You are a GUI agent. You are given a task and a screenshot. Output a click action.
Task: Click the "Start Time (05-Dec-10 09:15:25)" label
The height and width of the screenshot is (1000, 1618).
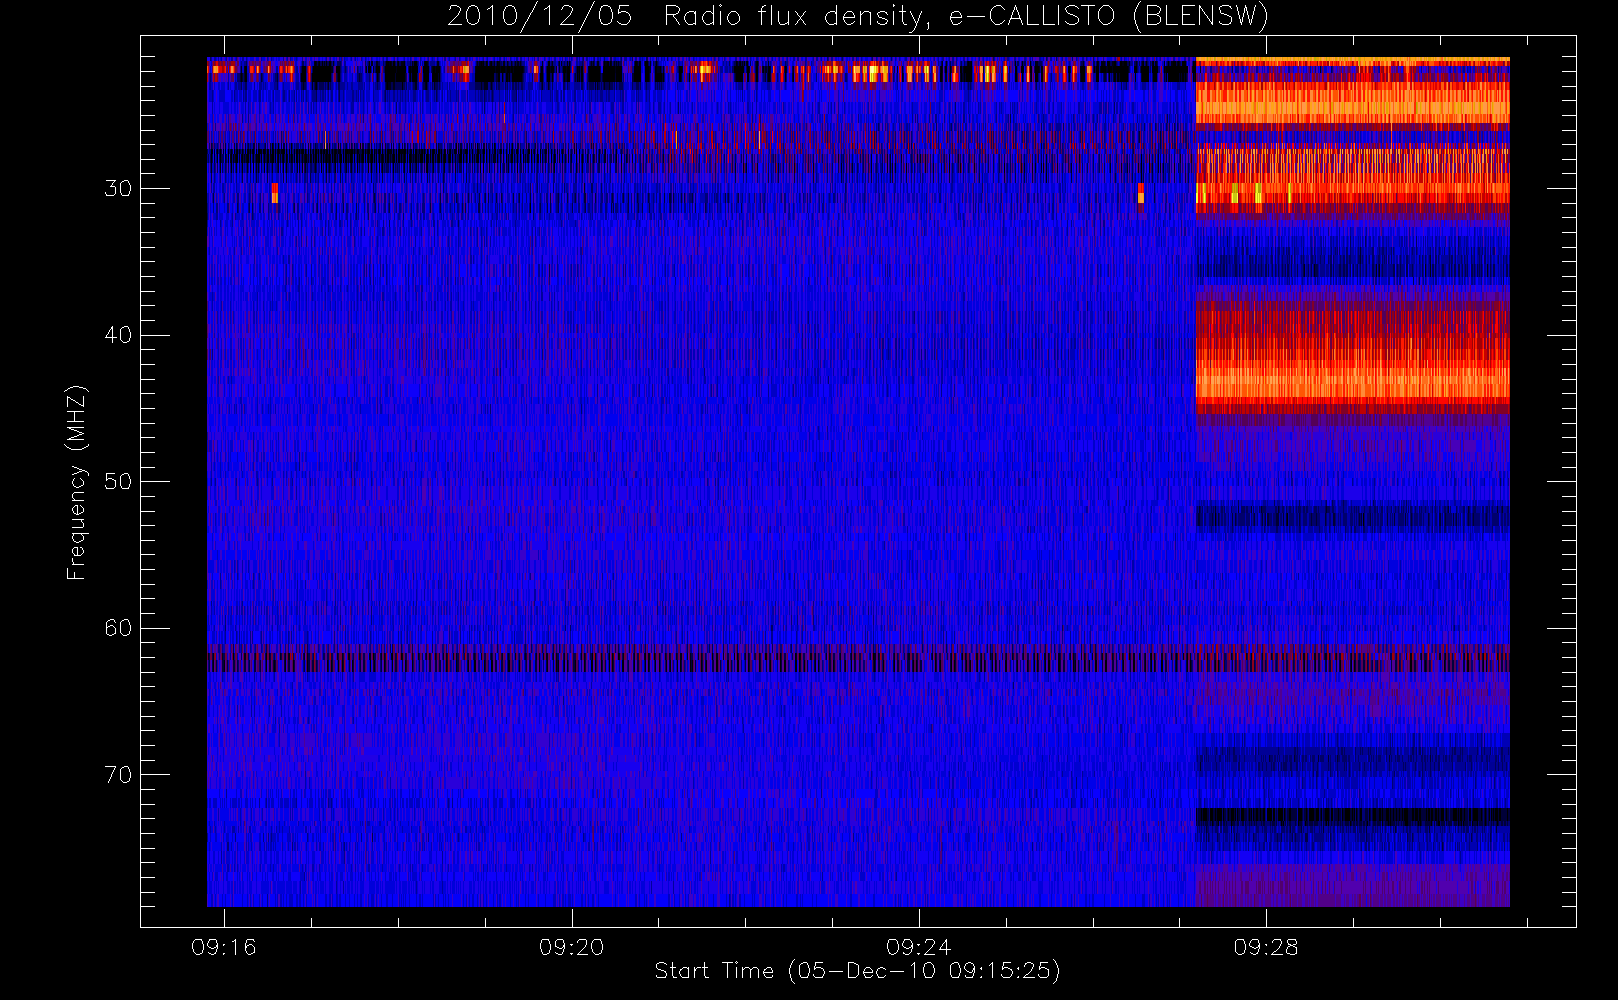pos(857,971)
